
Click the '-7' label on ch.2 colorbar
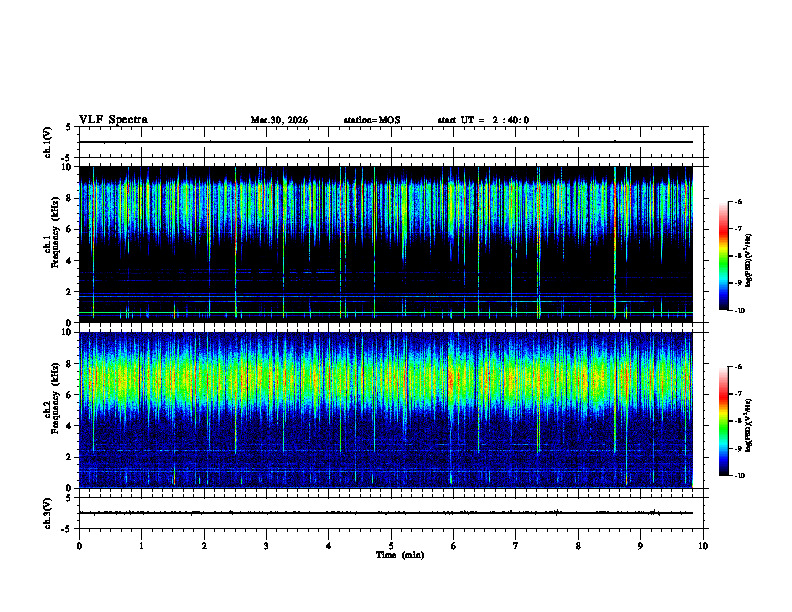click(x=738, y=394)
